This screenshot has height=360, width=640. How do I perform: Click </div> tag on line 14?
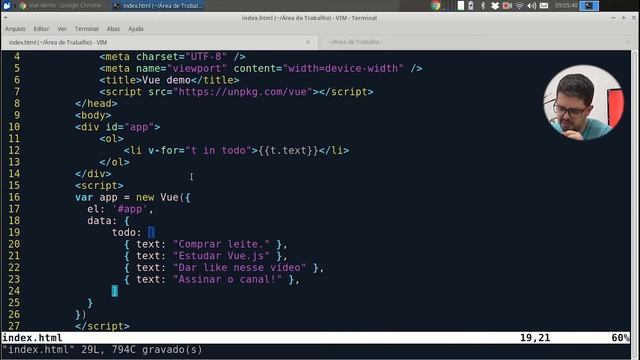point(93,174)
